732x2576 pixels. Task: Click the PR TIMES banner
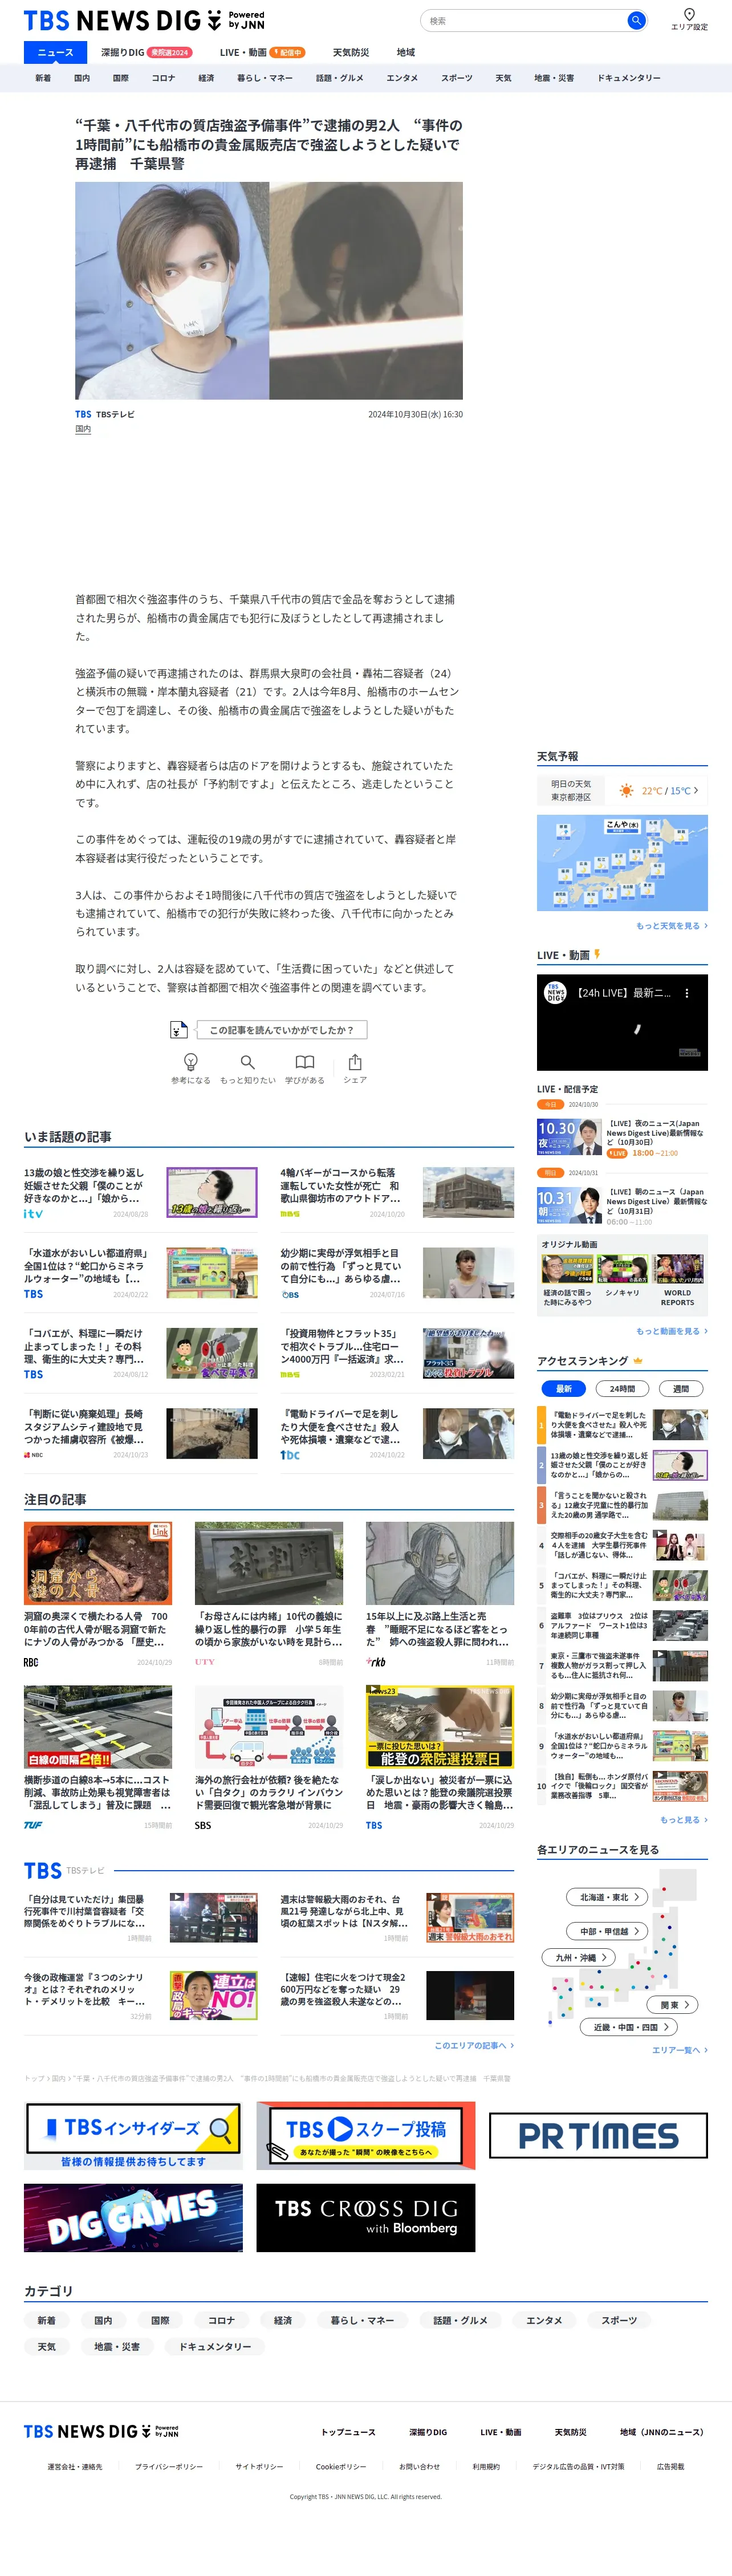598,2136
